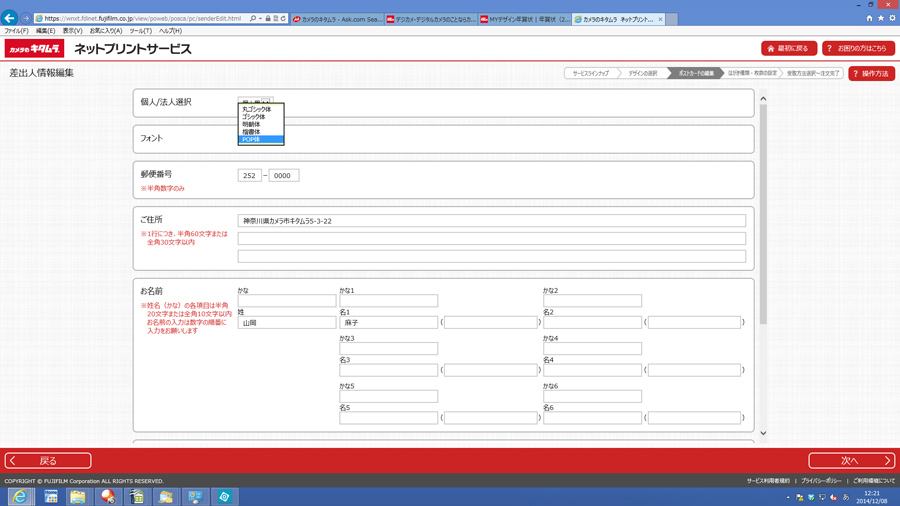Click the 最初に戻る button
This screenshot has width=900, height=506.
coord(789,49)
